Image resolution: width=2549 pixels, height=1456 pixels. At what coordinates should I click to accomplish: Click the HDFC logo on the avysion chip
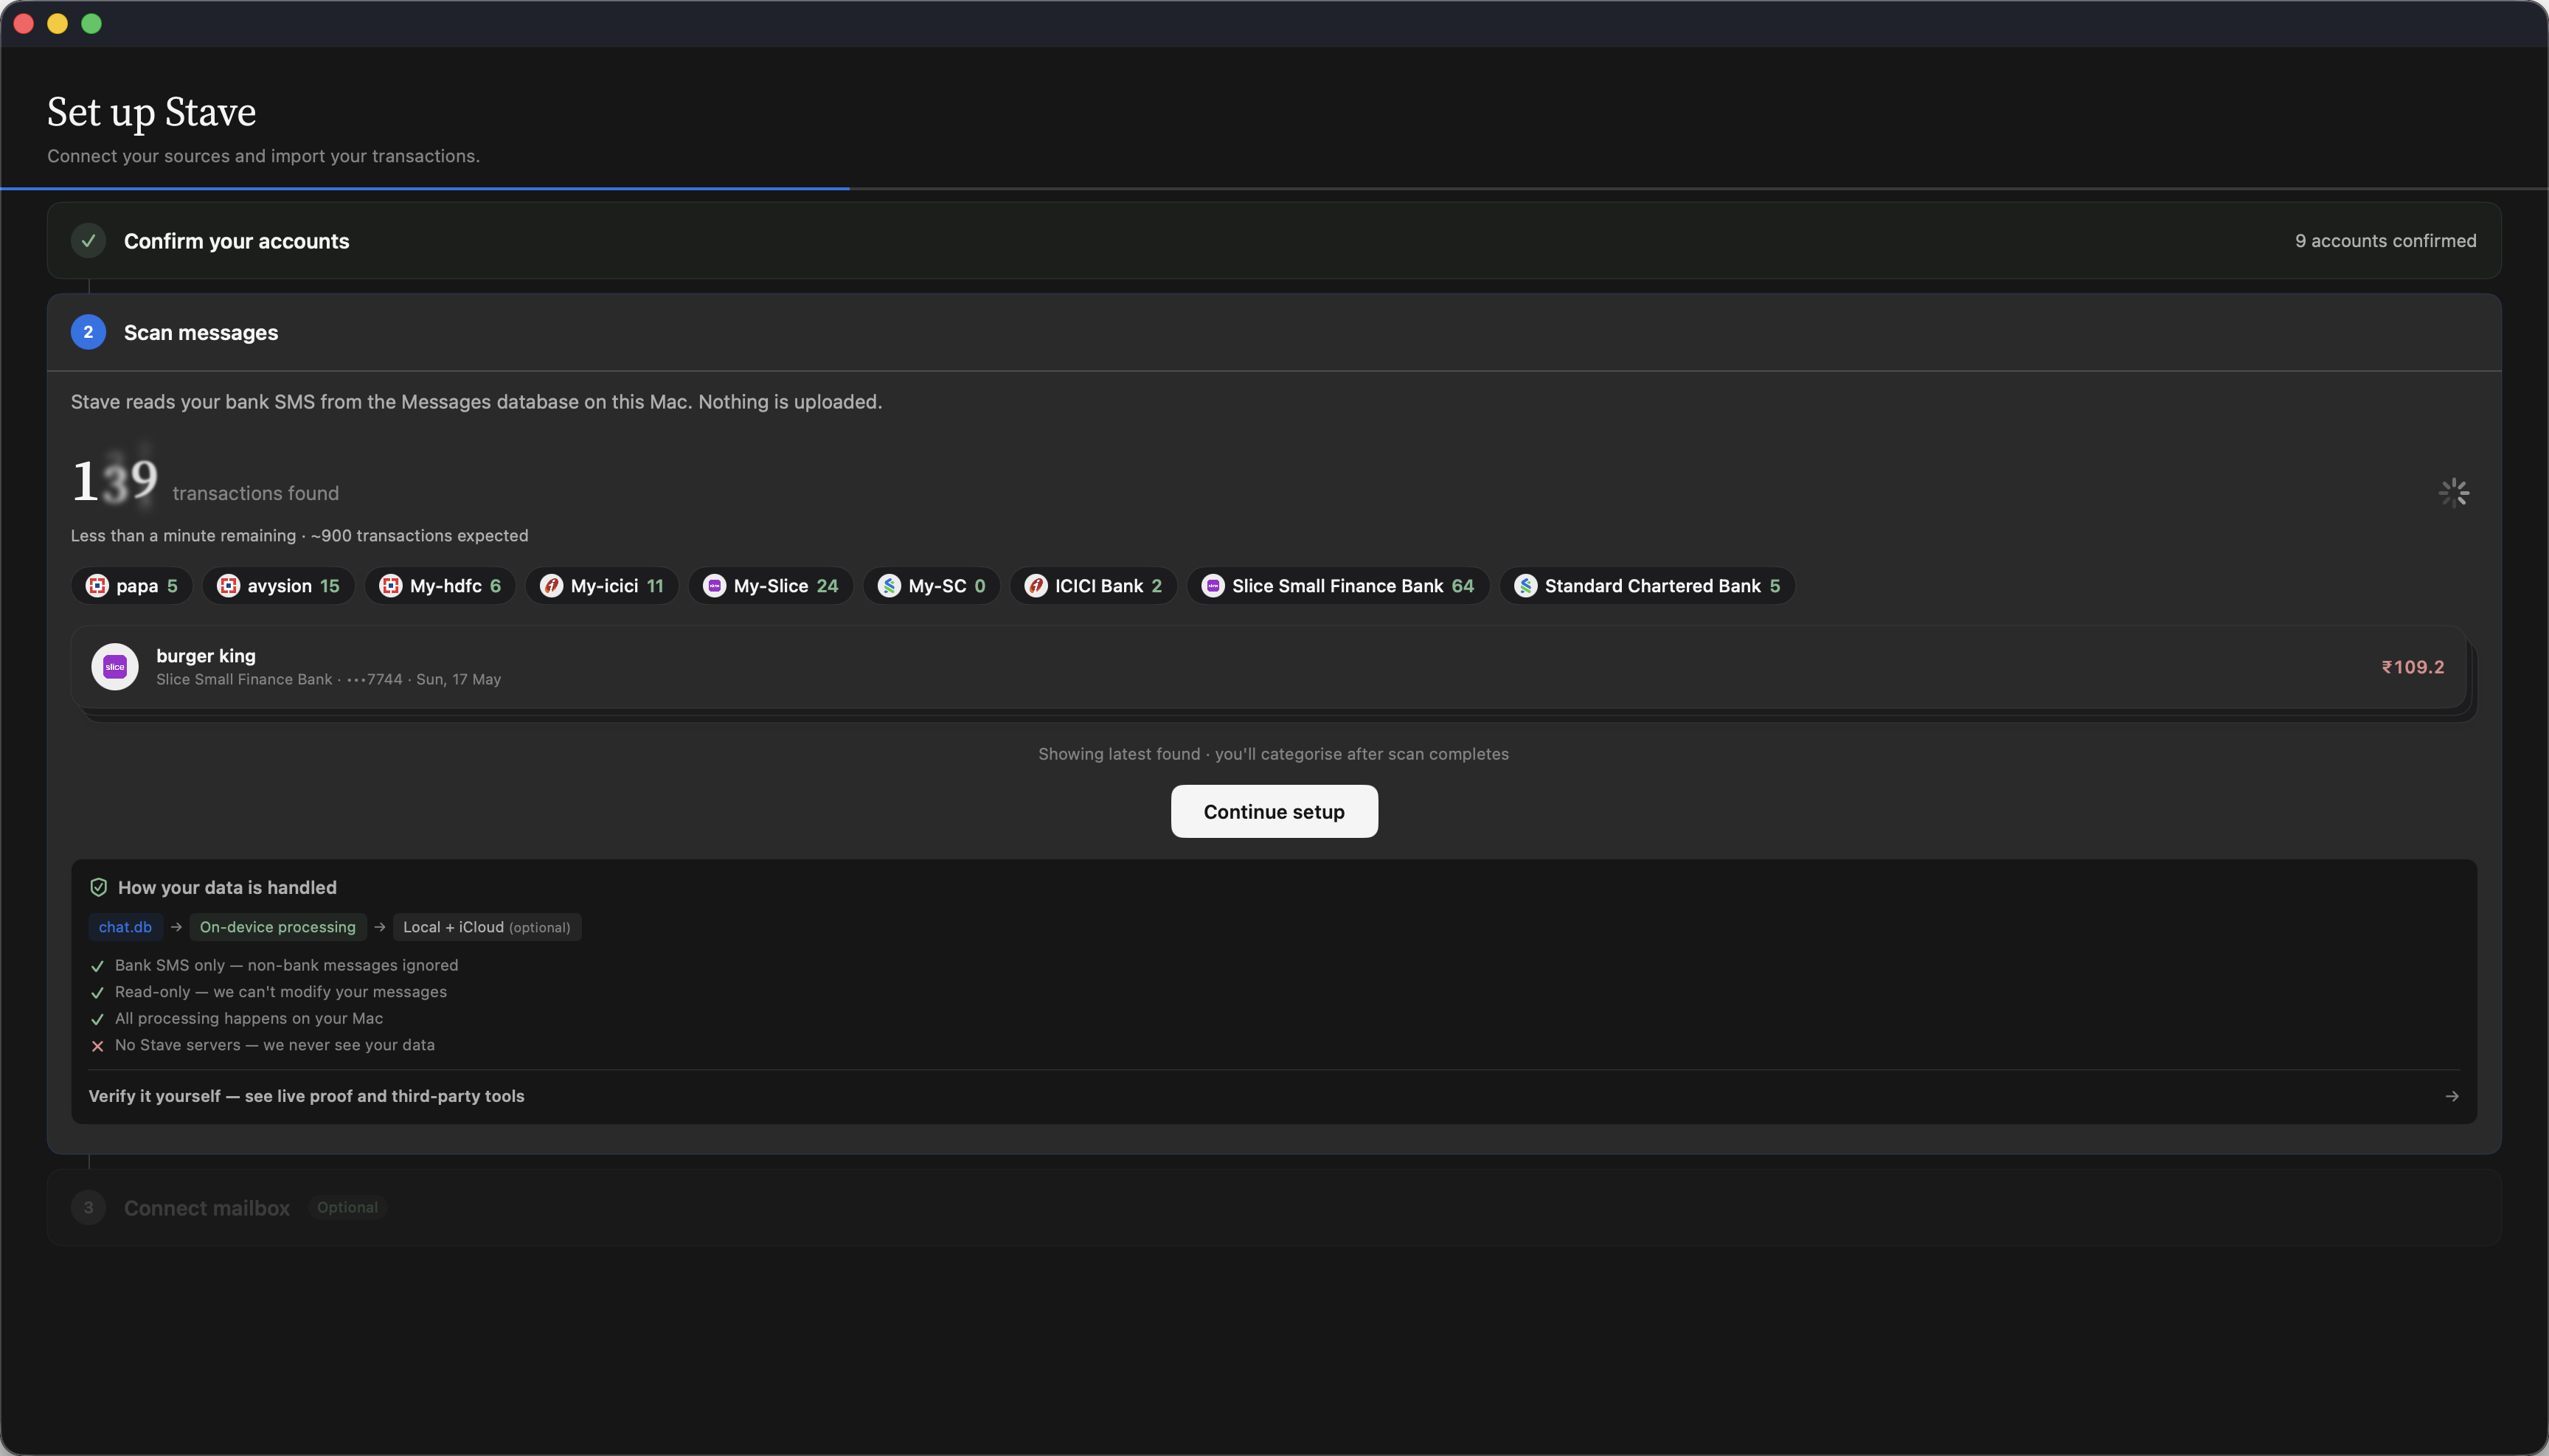click(228, 586)
